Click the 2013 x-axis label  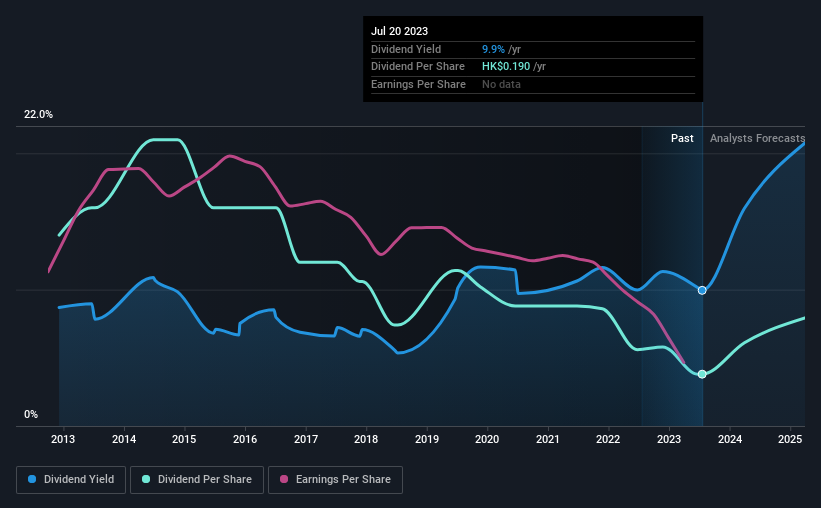[x=63, y=439]
